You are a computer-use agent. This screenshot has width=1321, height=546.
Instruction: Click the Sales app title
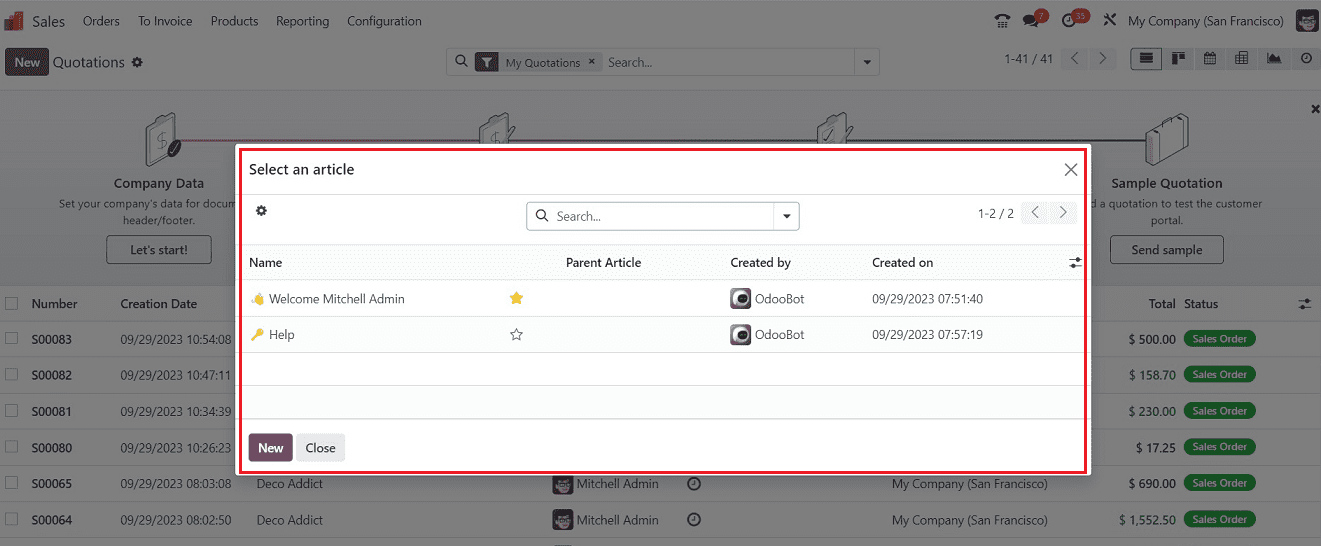48,21
